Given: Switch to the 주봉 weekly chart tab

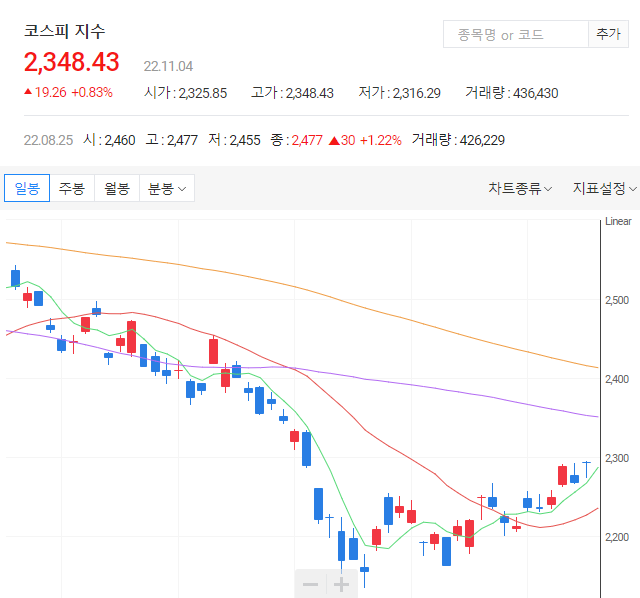Looking at the screenshot, I should 72,188.
